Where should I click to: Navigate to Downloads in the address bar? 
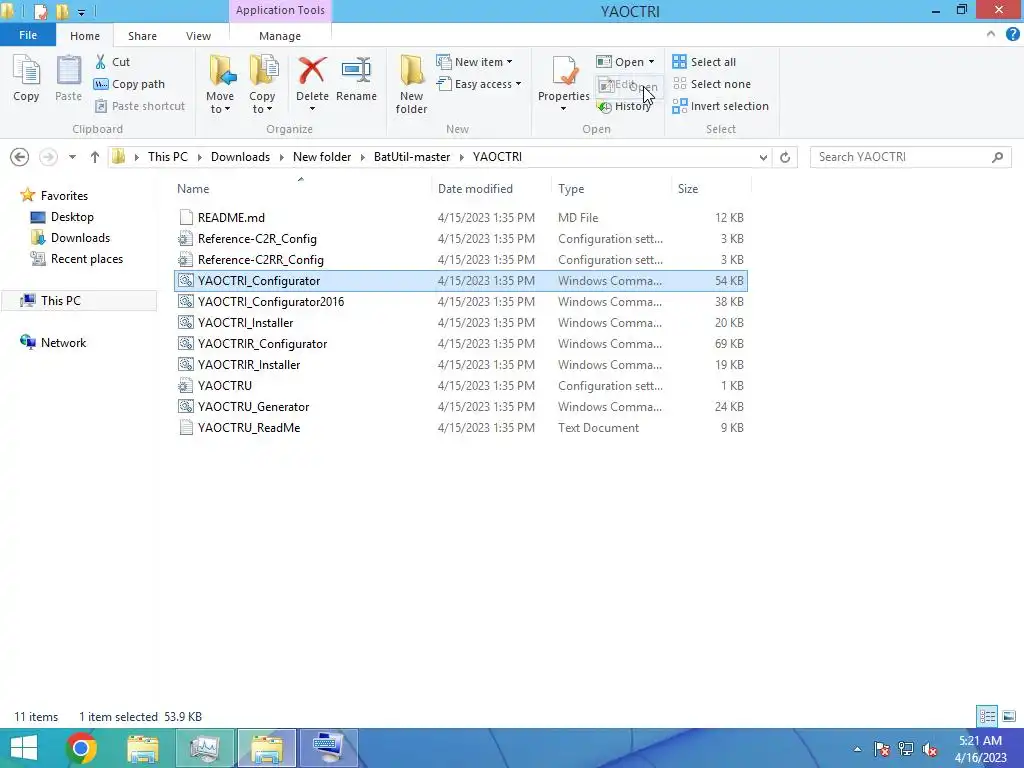[240, 157]
